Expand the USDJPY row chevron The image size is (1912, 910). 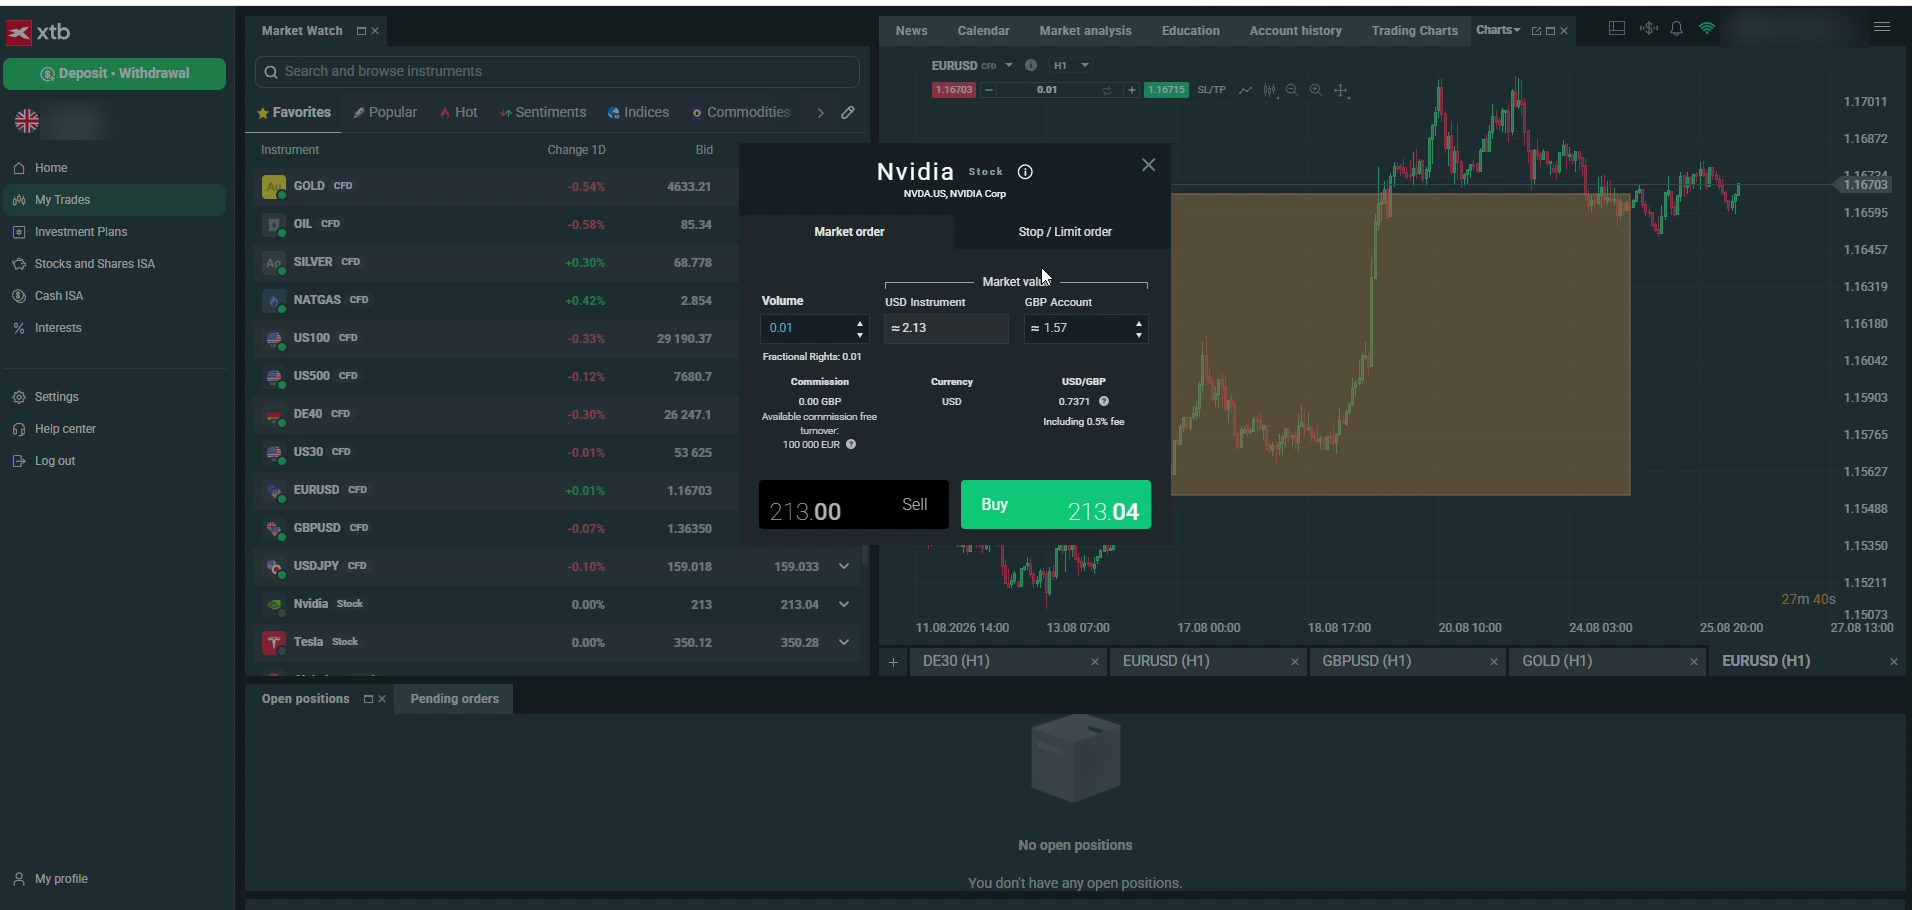(844, 566)
